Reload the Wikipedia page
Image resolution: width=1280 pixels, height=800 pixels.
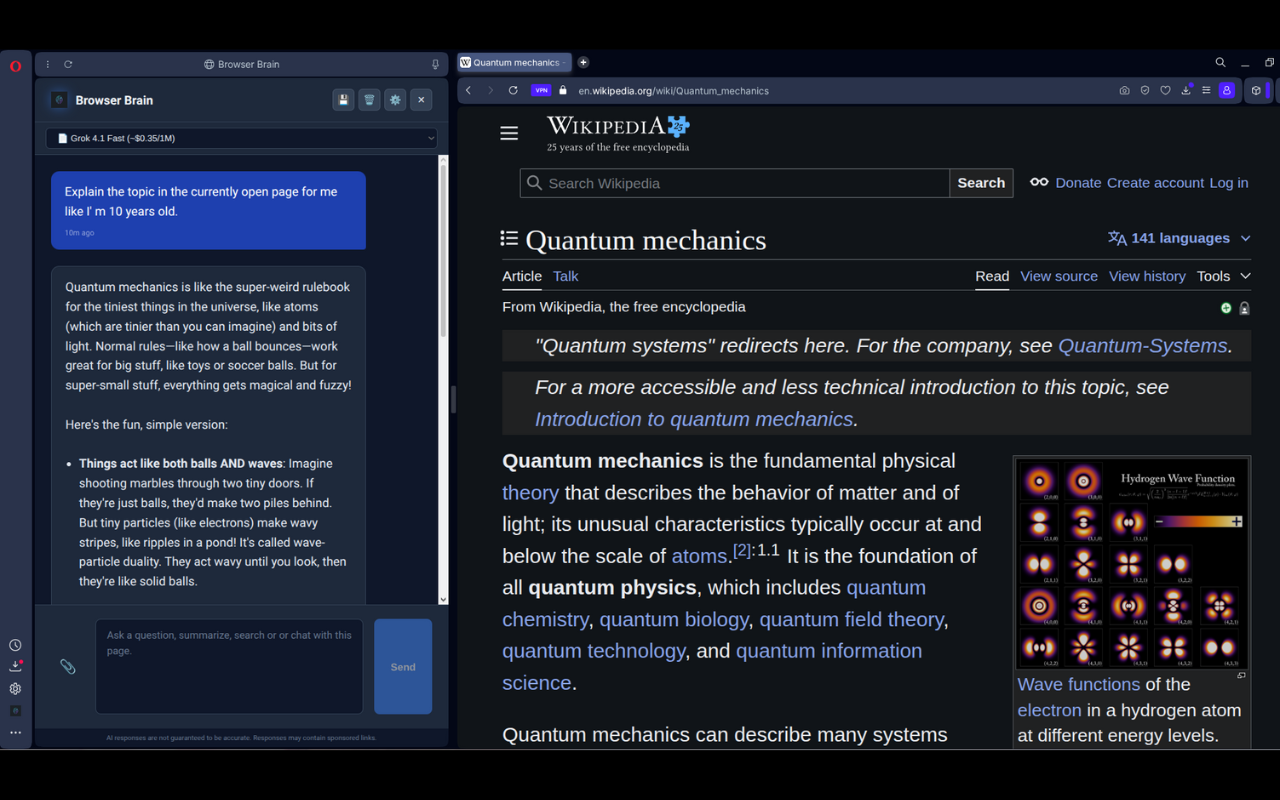pyautogui.click(x=513, y=90)
